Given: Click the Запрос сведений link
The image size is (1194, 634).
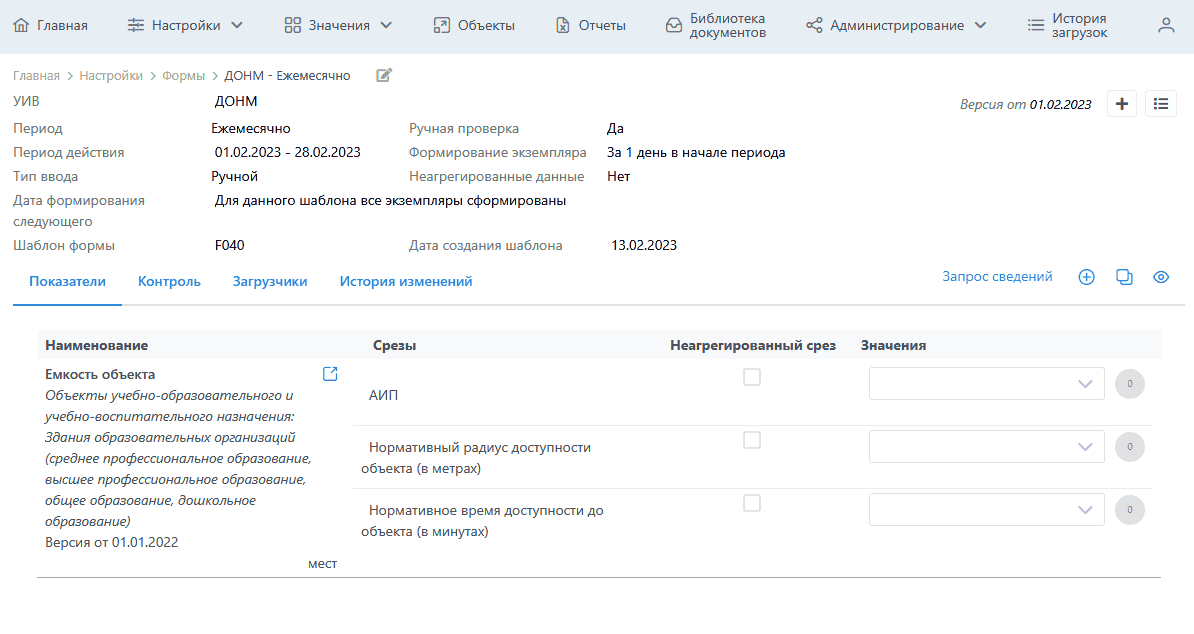Looking at the screenshot, I should click(x=997, y=277).
